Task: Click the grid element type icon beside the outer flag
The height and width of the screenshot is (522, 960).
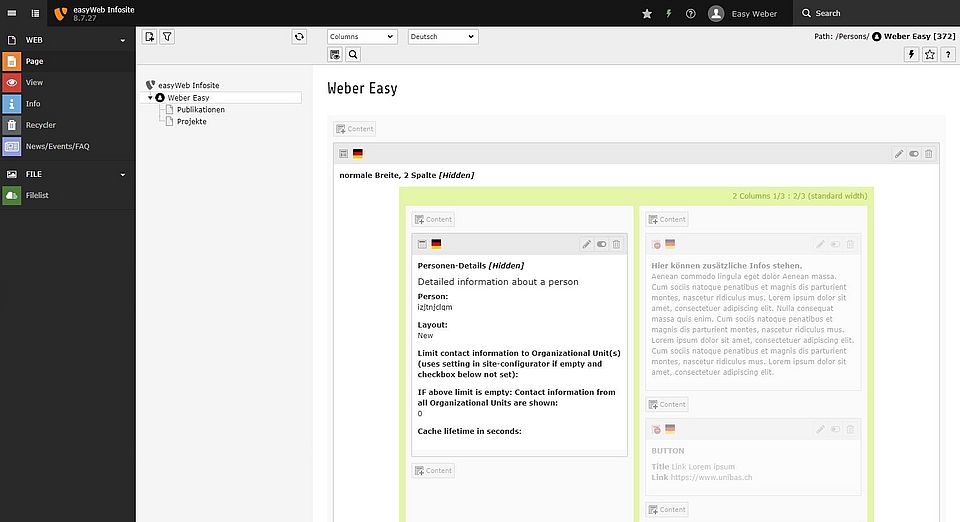Action: coord(343,154)
